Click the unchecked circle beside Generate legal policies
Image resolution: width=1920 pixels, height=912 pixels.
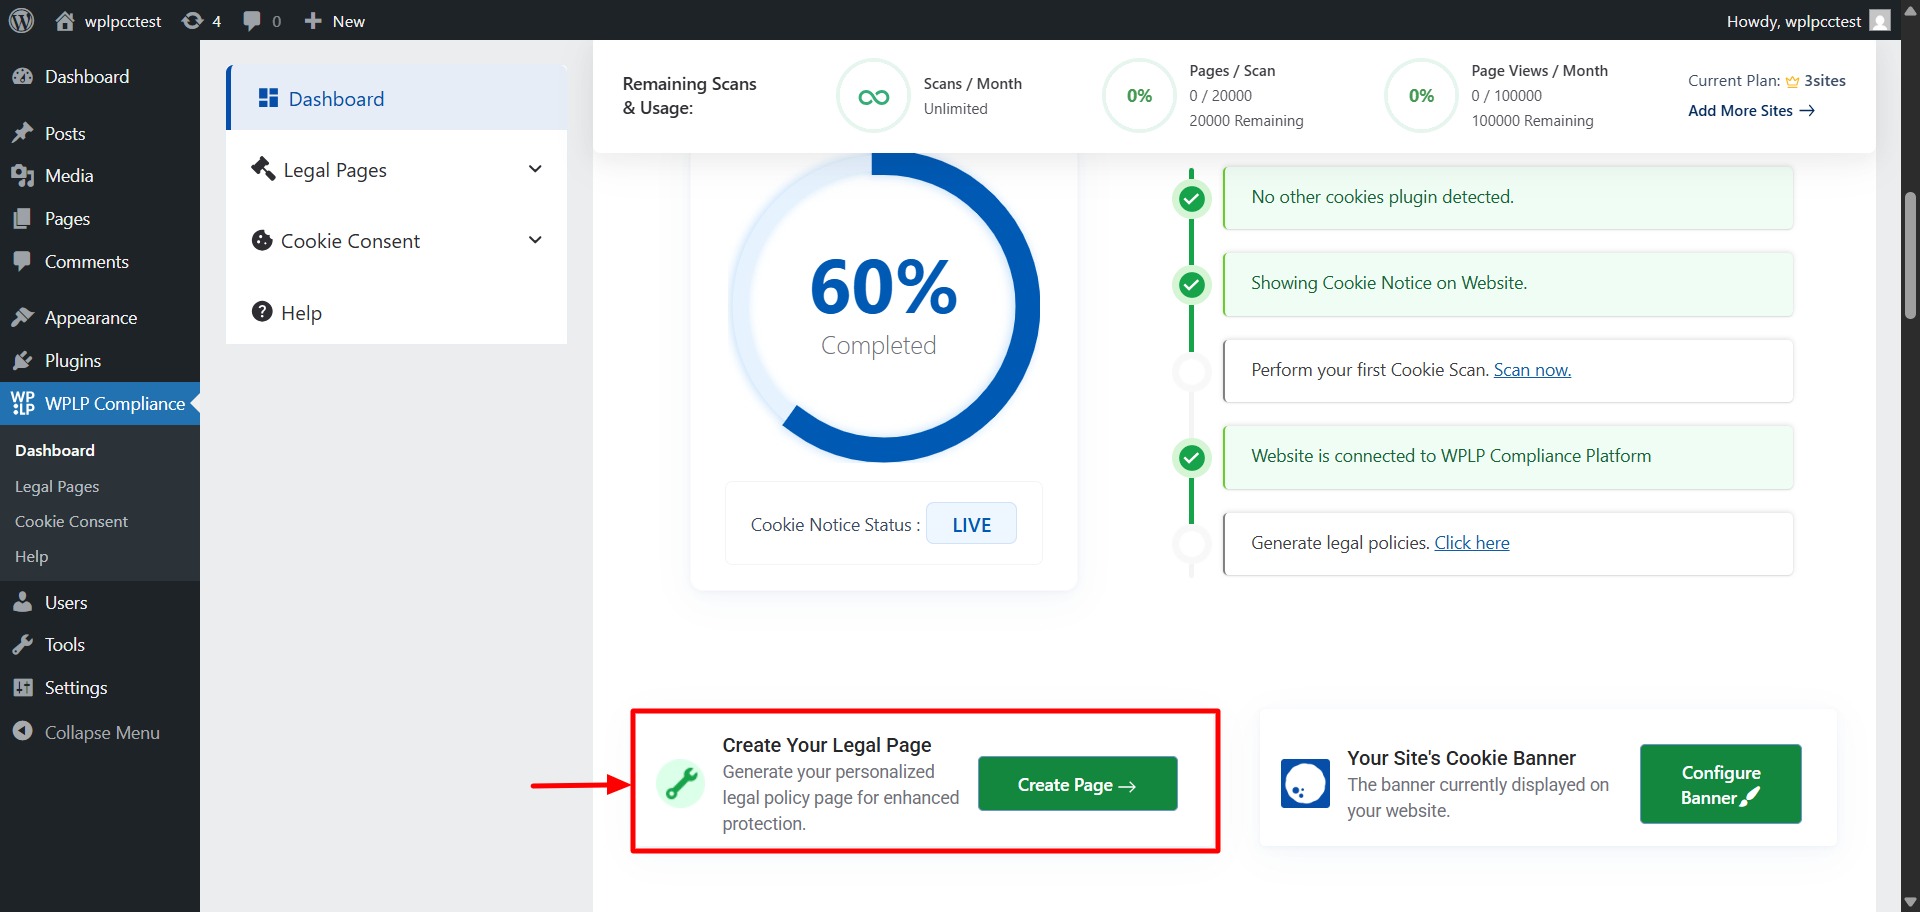pyautogui.click(x=1191, y=544)
